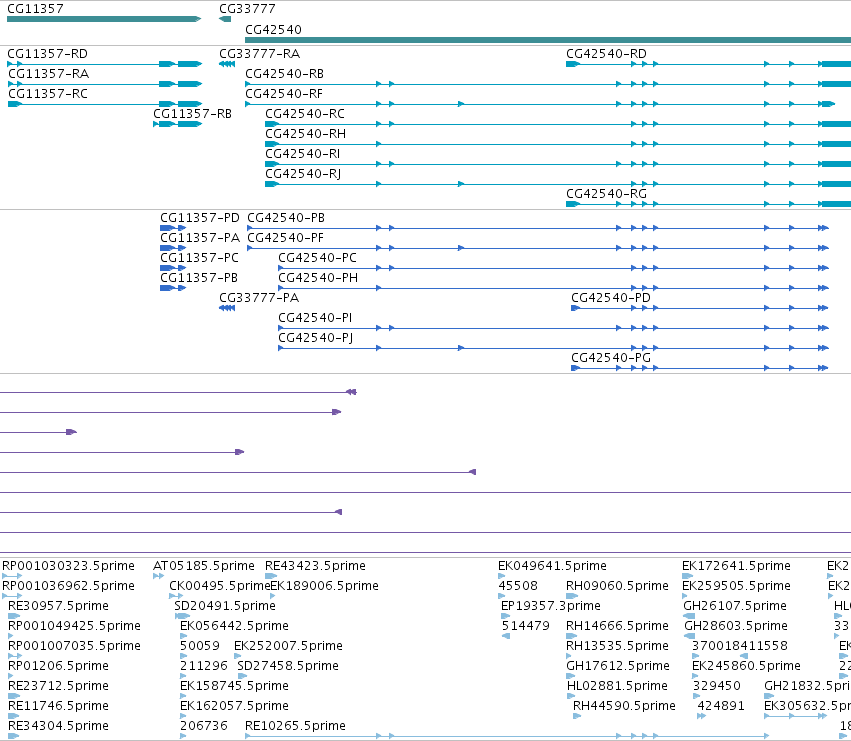Image resolution: width=851 pixels, height=741 pixels.
Task: Click protein label CG42540-PI
Action: pos(315,318)
